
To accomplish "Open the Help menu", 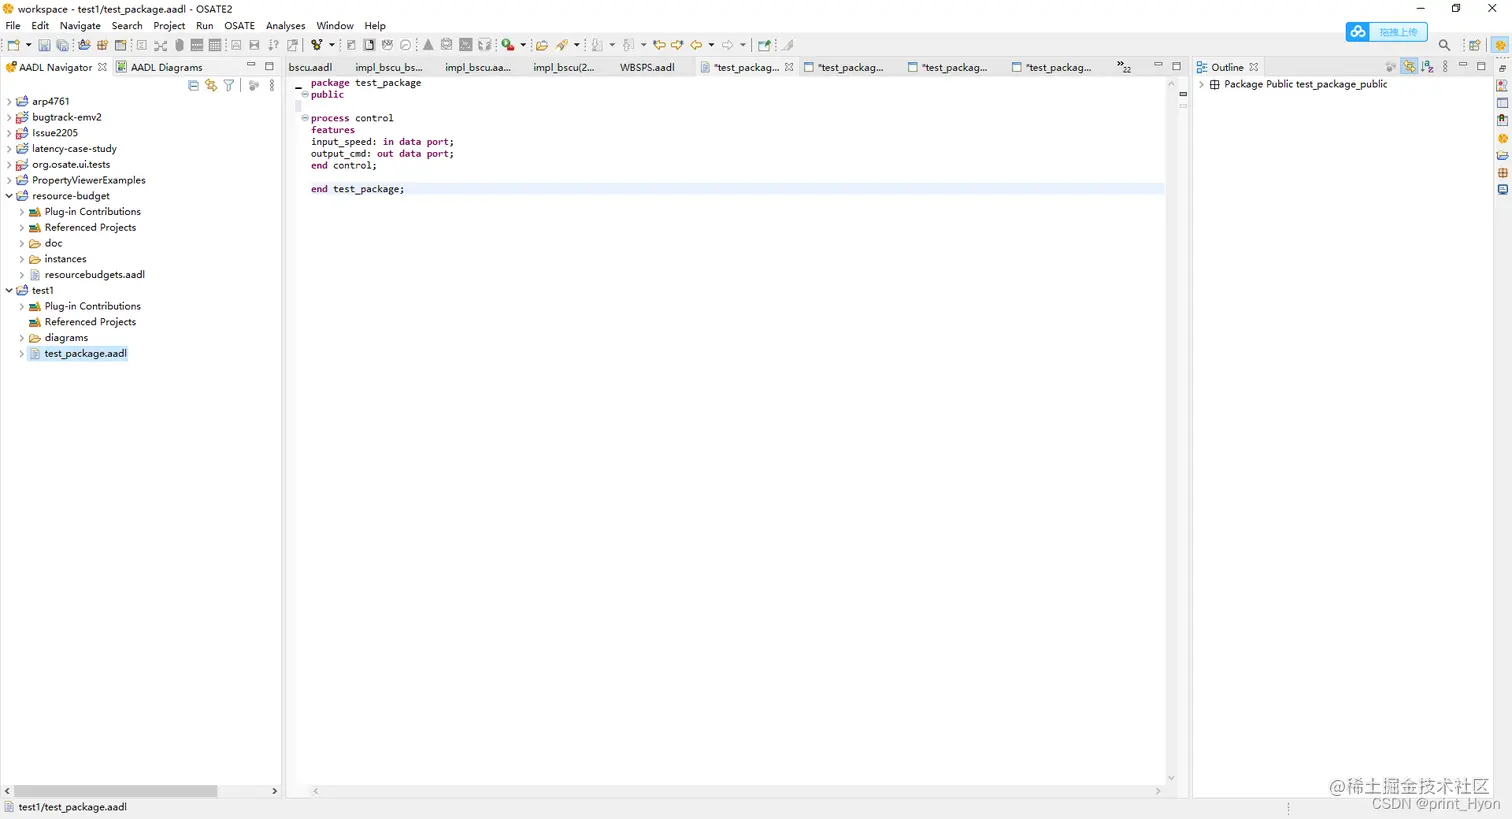I will [375, 26].
